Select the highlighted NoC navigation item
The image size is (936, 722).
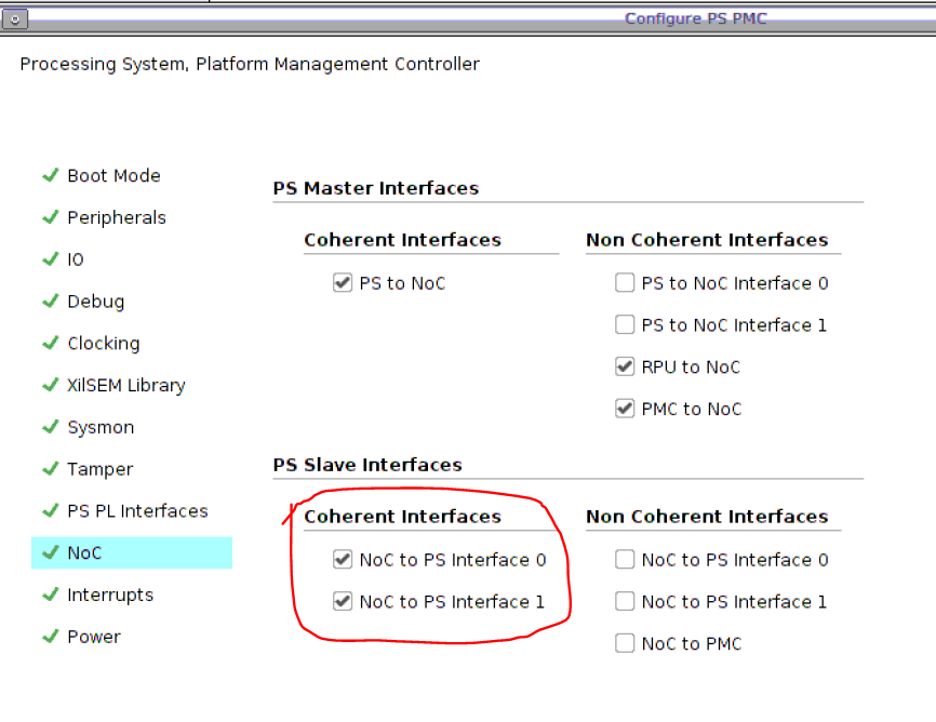click(x=85, y=553)
